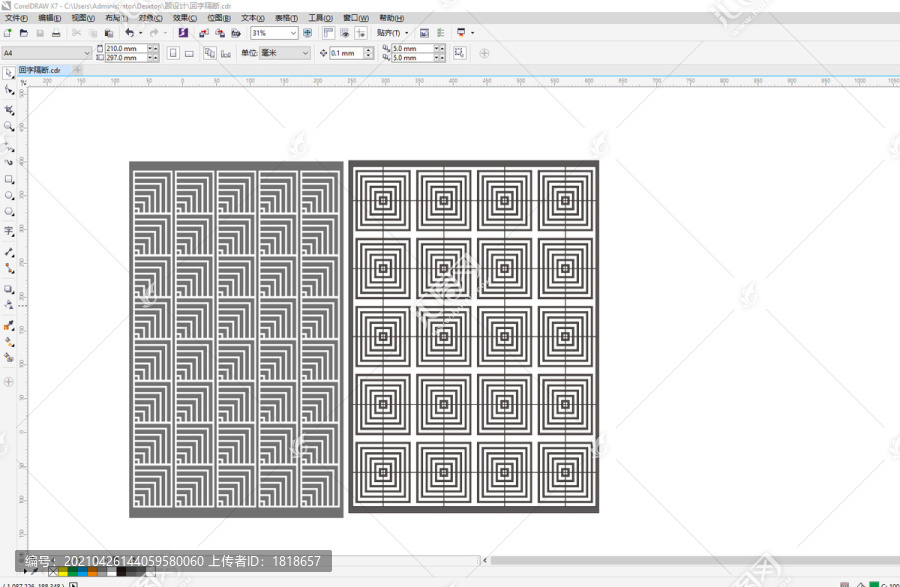Select the Freehand drawing tool
This screenshot has width=900, height=587.
coord(9,146)
